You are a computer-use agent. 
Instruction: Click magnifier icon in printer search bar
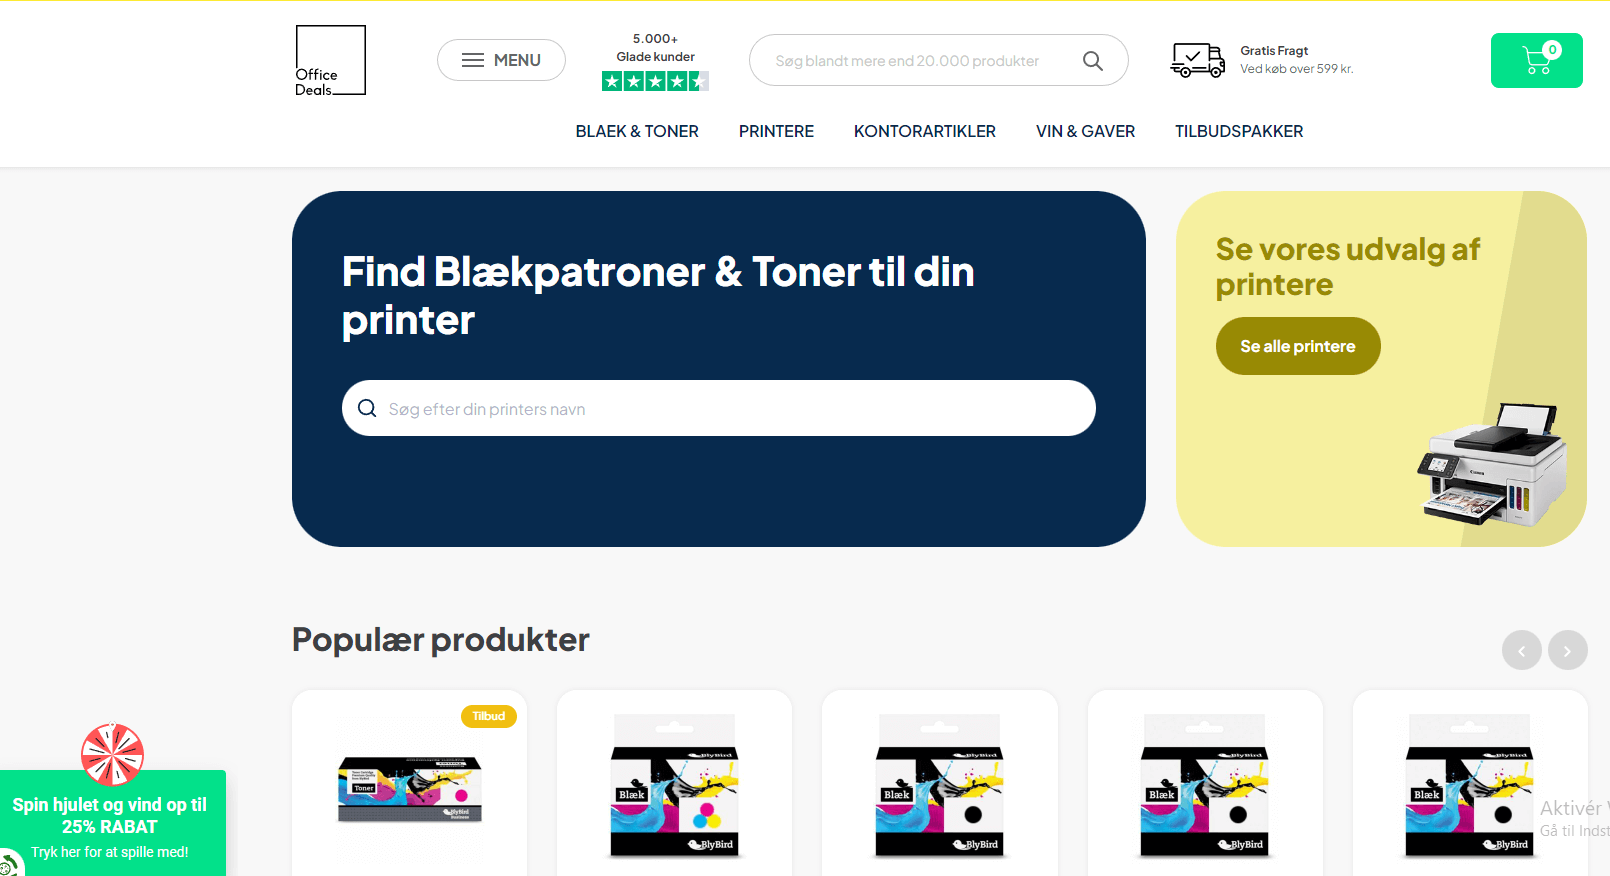point(367,408)
